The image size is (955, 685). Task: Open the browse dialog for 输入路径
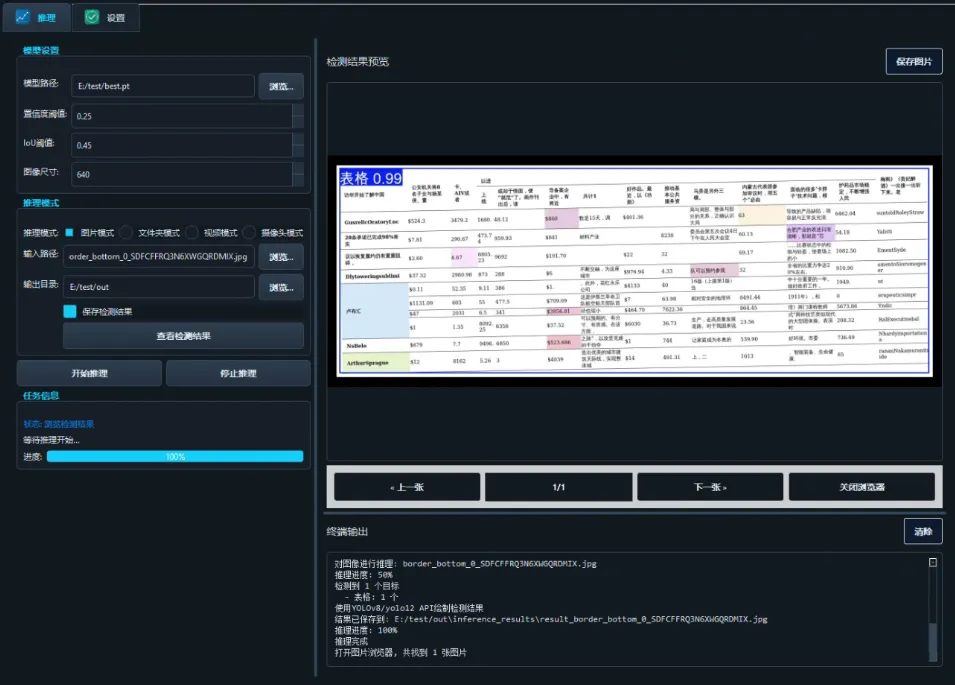click(x=281, y=257)
